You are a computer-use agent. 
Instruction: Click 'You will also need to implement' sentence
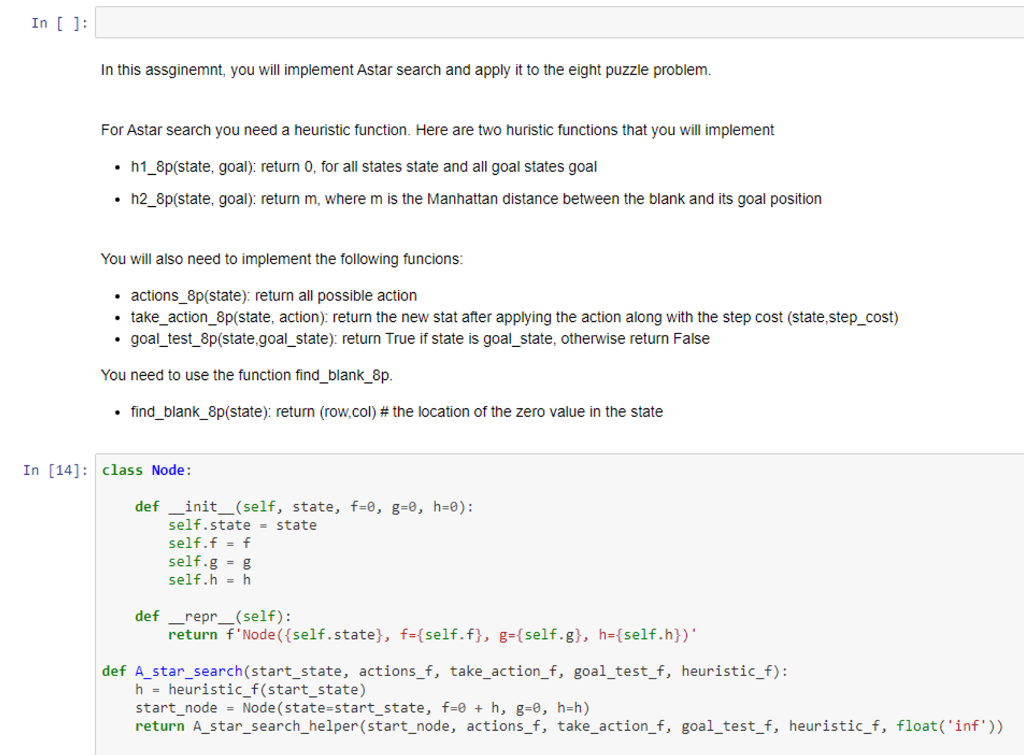coord(281,259)
